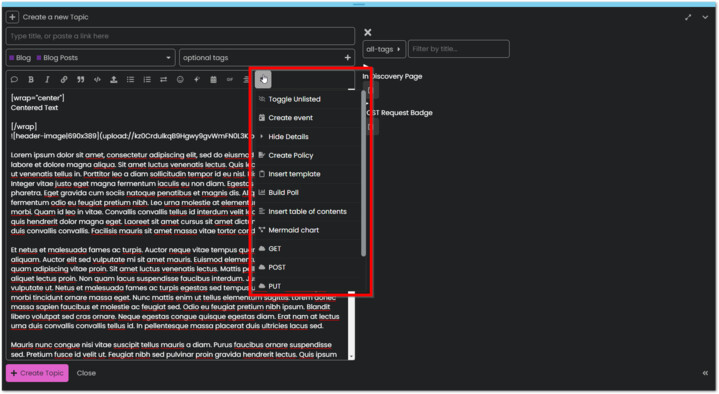Click the options menu vertical scrollbar
This screenshot has height=394, width=719.
click(x=363, y=173)
